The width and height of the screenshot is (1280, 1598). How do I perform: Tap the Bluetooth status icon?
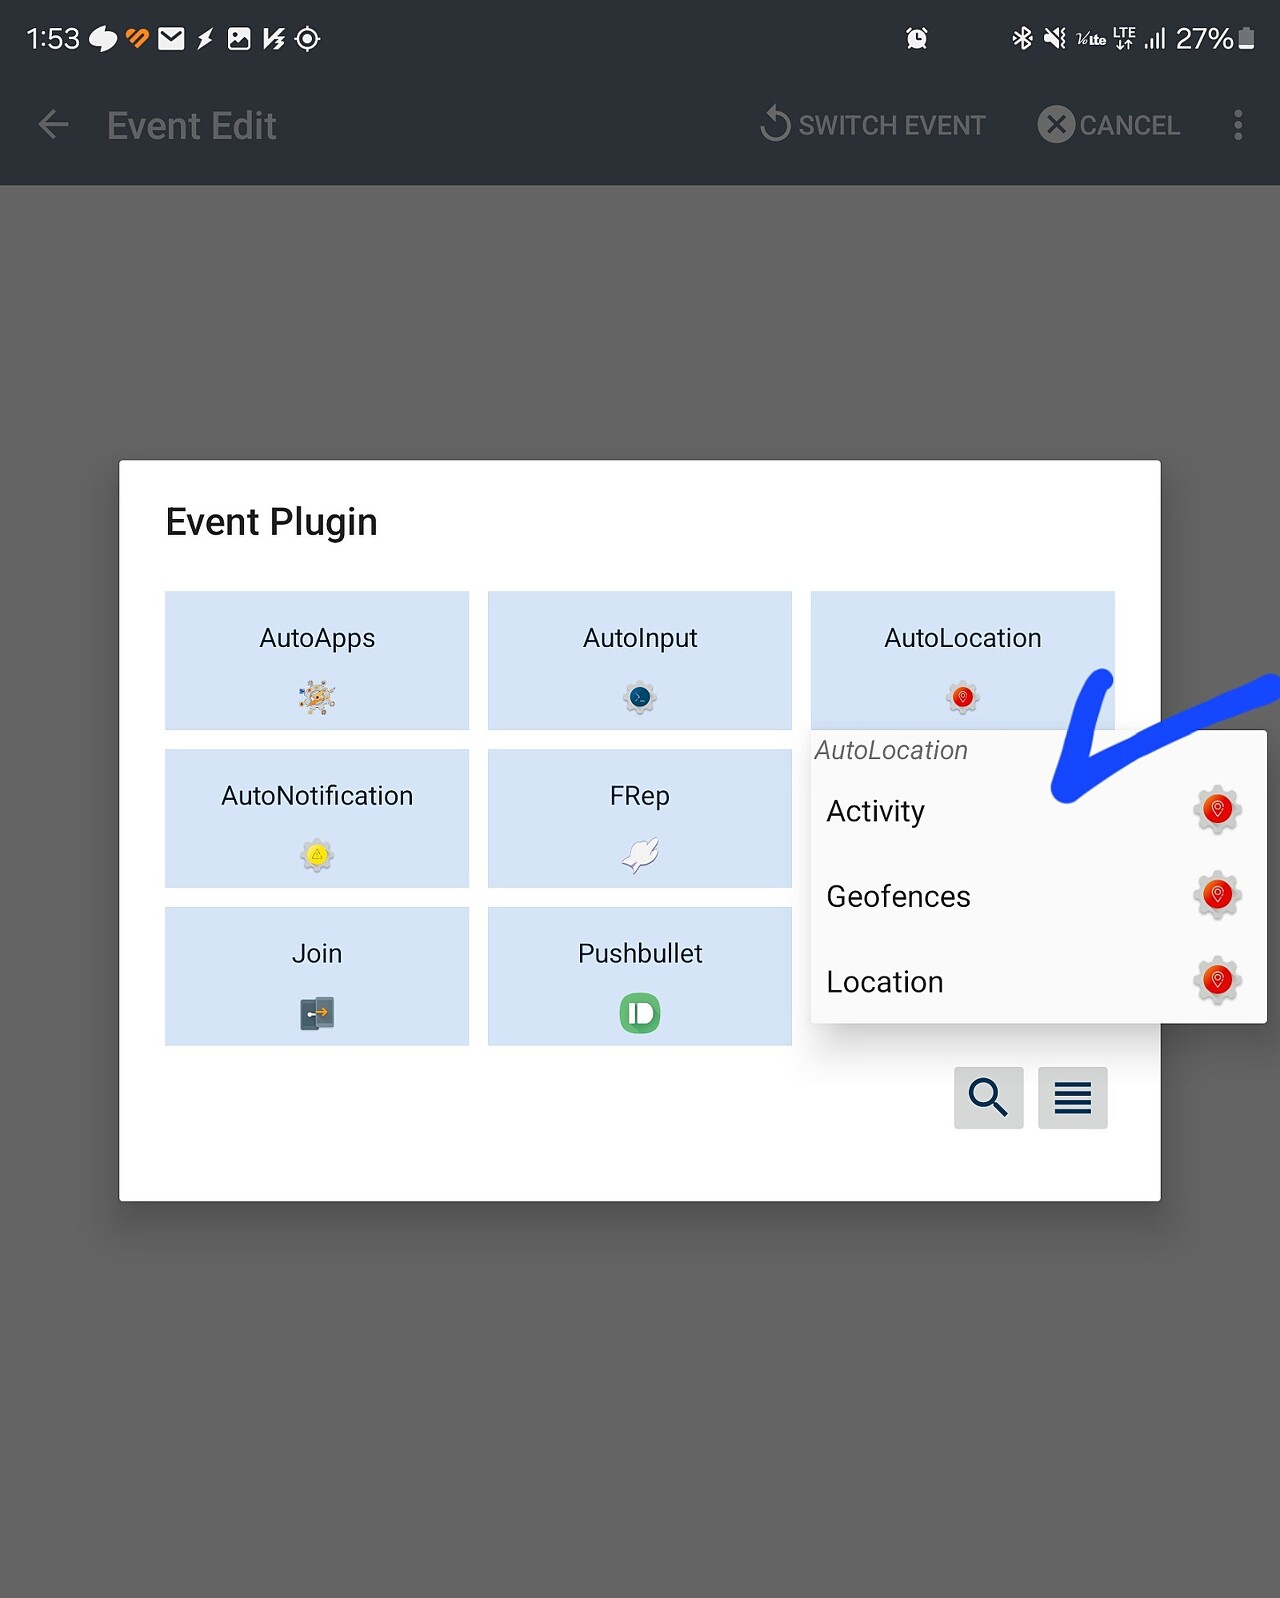1022,38
